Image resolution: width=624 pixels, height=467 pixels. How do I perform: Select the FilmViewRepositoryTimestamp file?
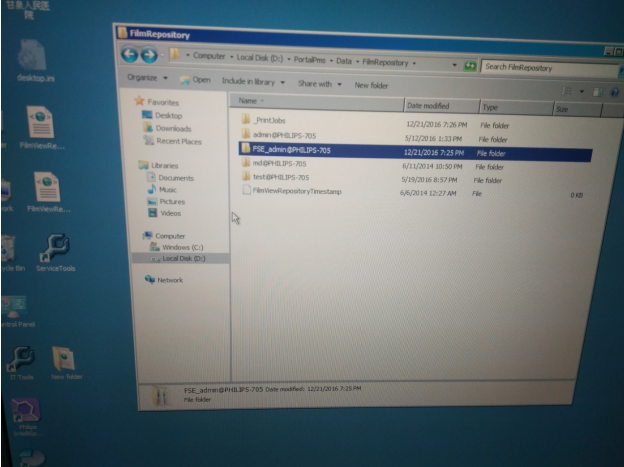tap(297, 191)
